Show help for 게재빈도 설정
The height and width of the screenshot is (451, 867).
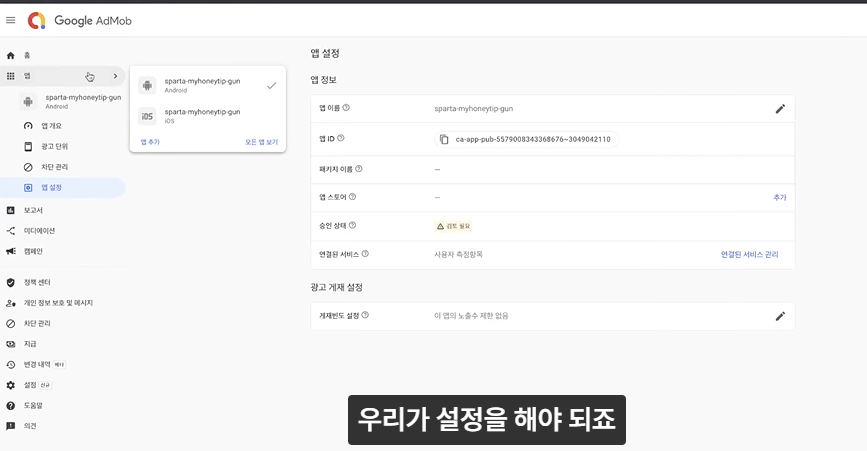point(365,315)
